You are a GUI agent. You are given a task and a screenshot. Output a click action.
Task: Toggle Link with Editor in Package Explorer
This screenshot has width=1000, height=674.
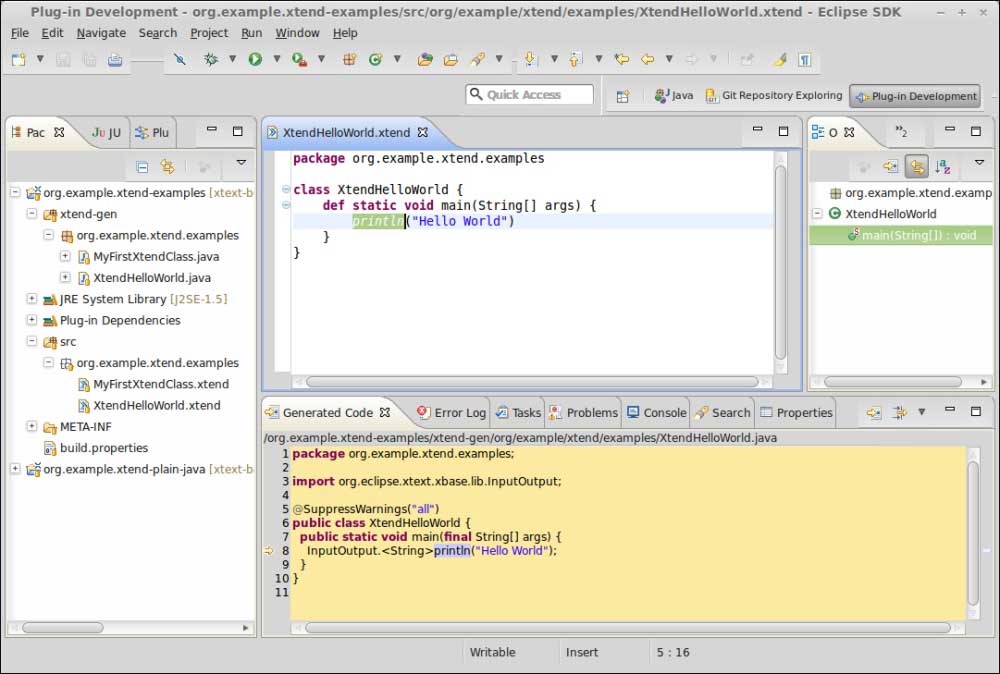coord(168,167)
